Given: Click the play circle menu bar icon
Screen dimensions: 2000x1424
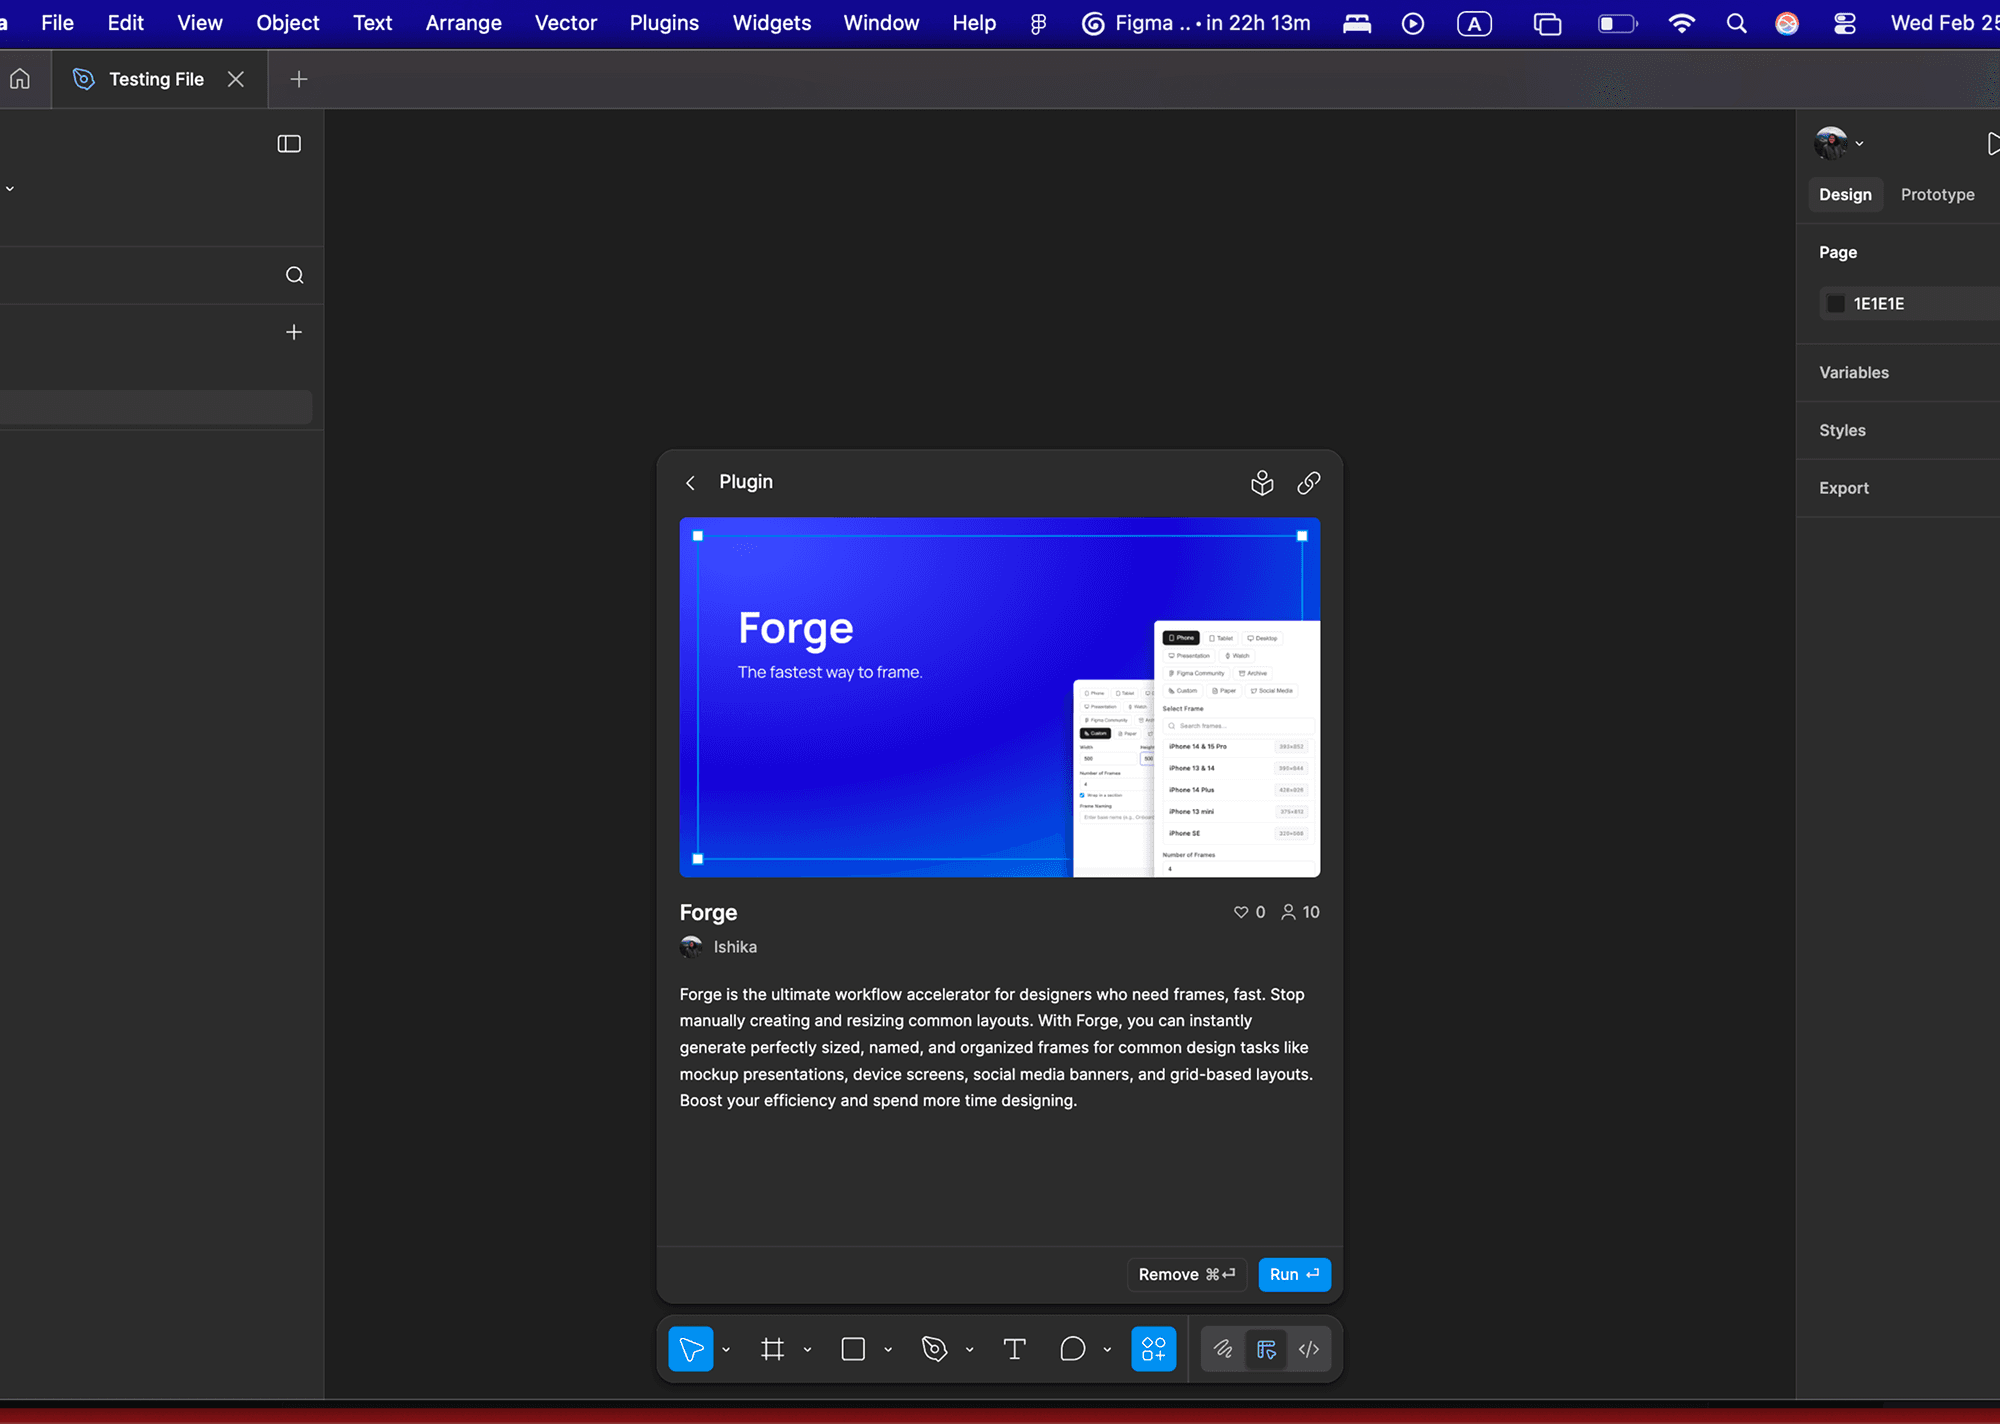Looking at the screenshot, I should (x=1413, y=23).
